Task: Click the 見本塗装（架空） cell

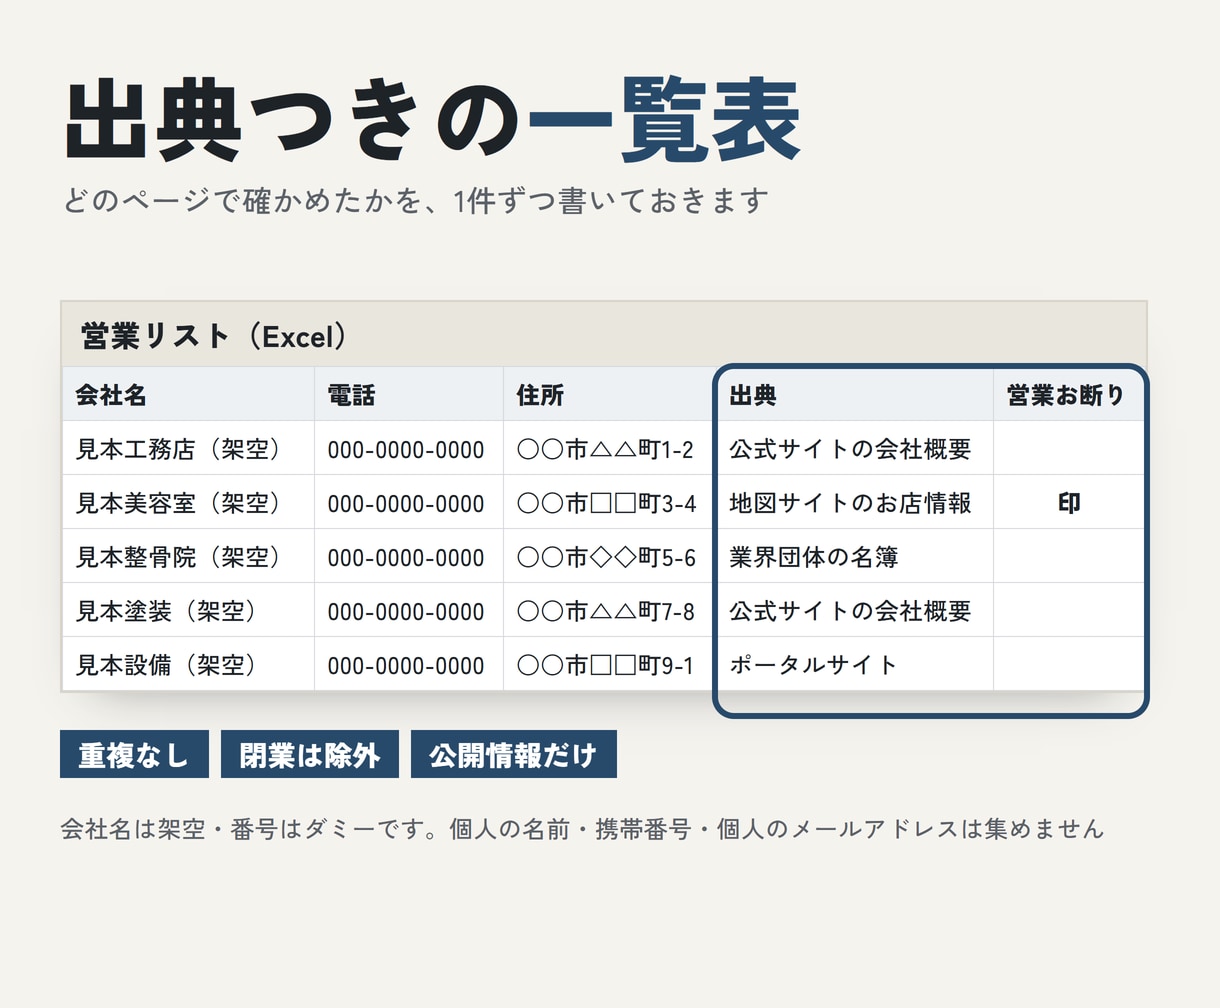Action: (x=188, y=610)
